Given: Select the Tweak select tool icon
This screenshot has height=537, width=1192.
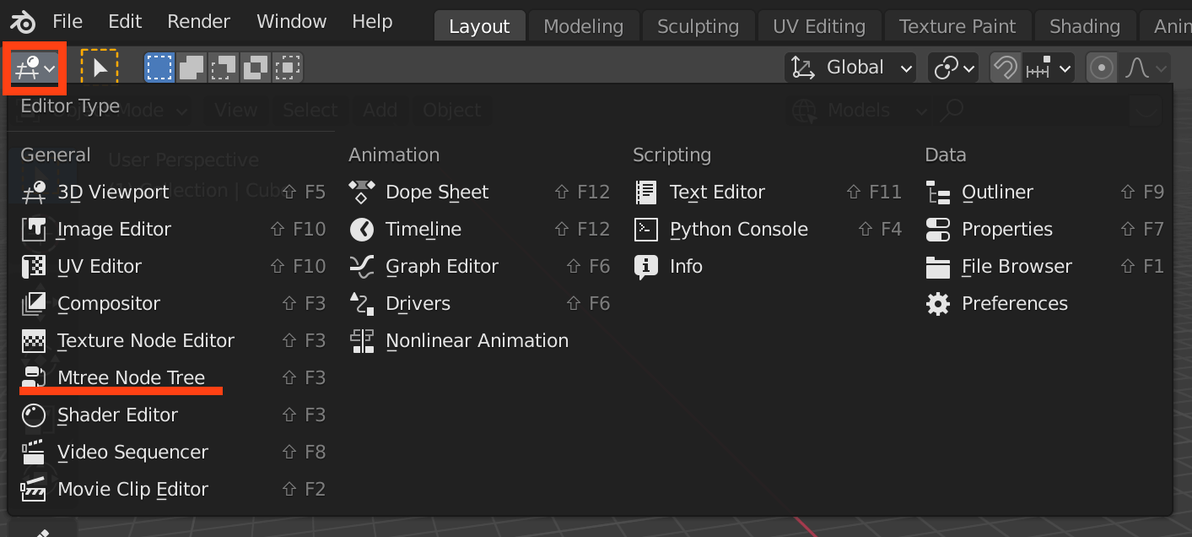Looking at the screenshot, I should [99, 68].
